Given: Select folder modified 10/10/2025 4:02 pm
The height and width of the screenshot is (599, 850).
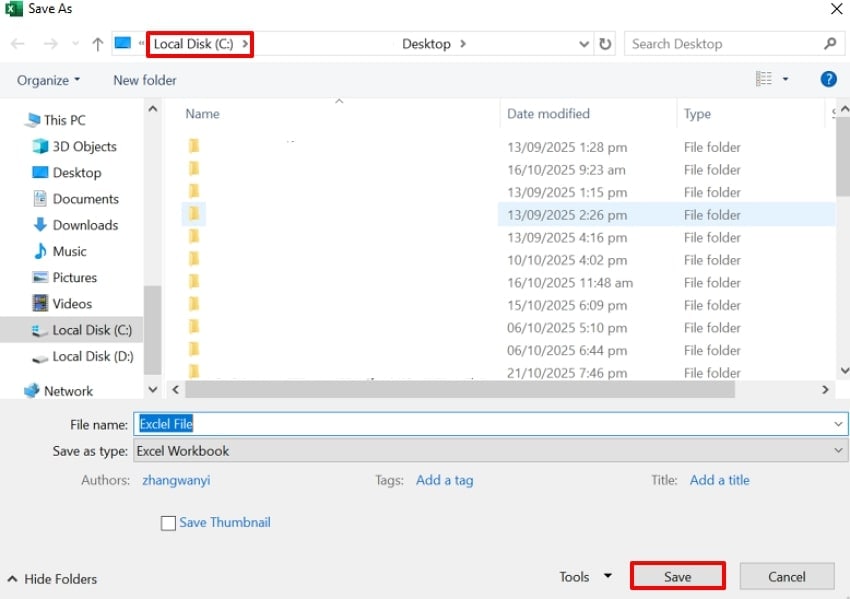Looking at the screenshot, I should (508, 260).
